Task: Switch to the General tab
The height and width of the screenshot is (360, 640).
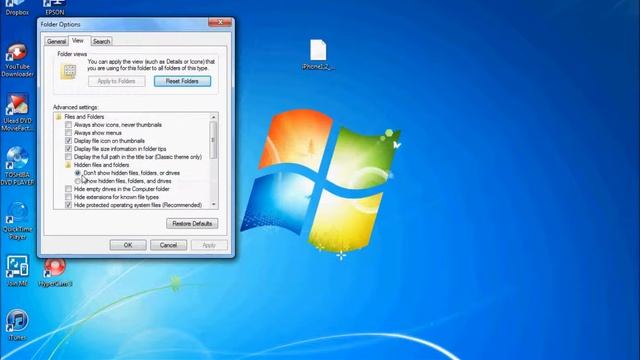Action: [x=56, y=41]
